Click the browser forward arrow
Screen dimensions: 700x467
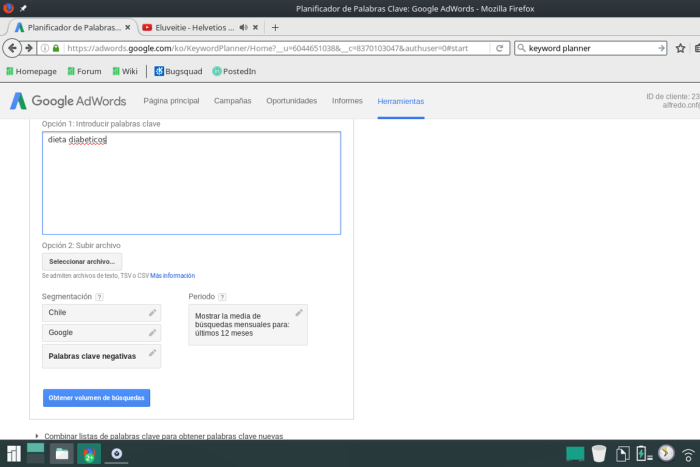[29, 48]
